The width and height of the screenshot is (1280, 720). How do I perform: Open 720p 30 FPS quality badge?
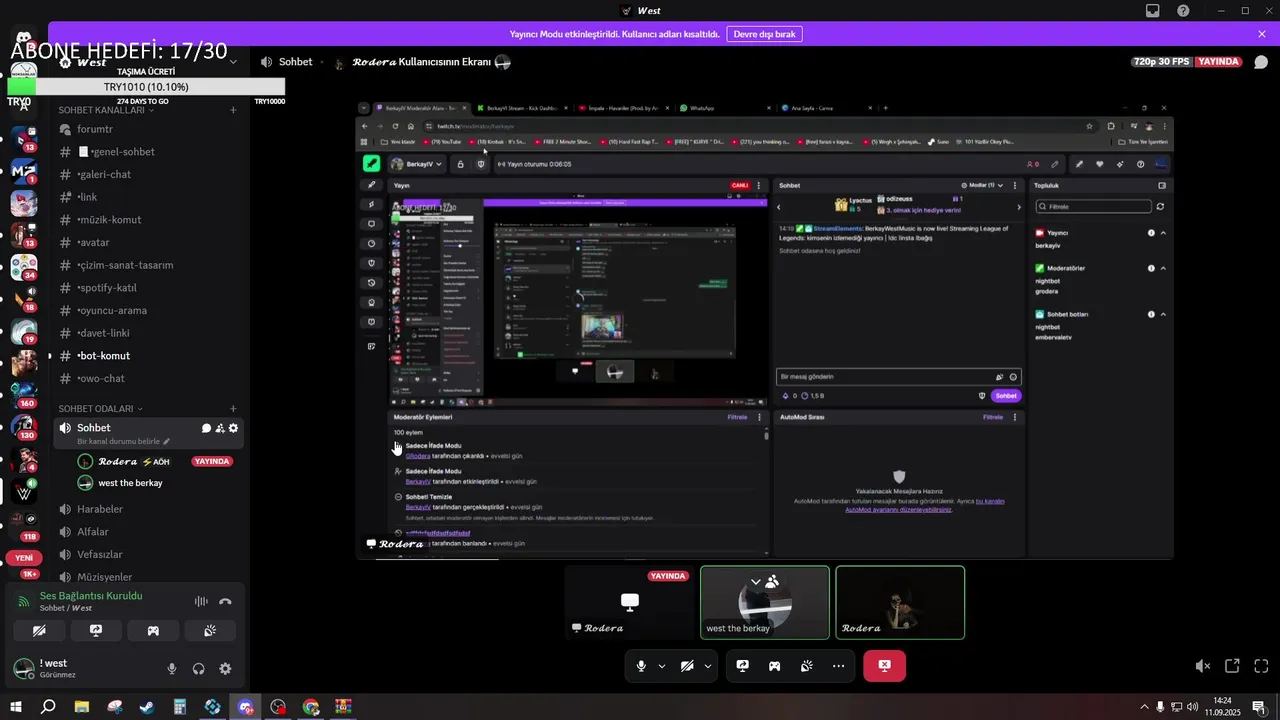coord(1162,62)
